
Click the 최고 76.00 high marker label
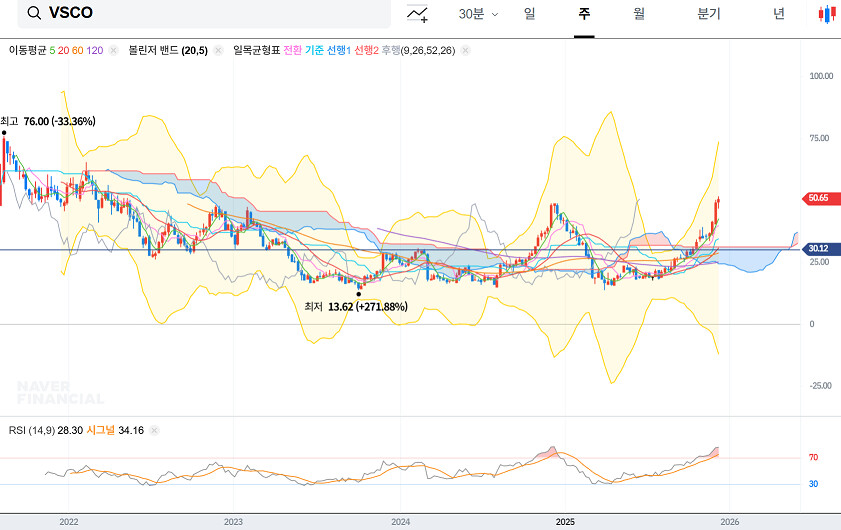coord(48,121)
